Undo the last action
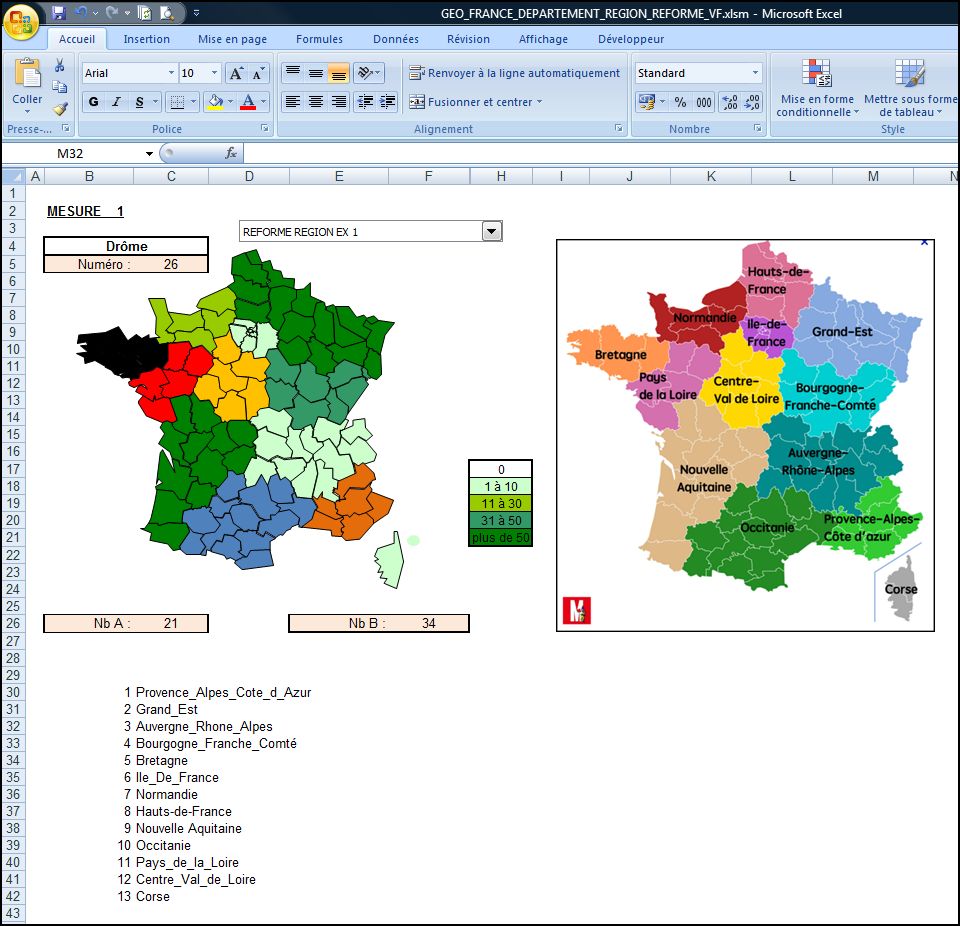This screenshot has width=960, height=926. tap(81, 12)
